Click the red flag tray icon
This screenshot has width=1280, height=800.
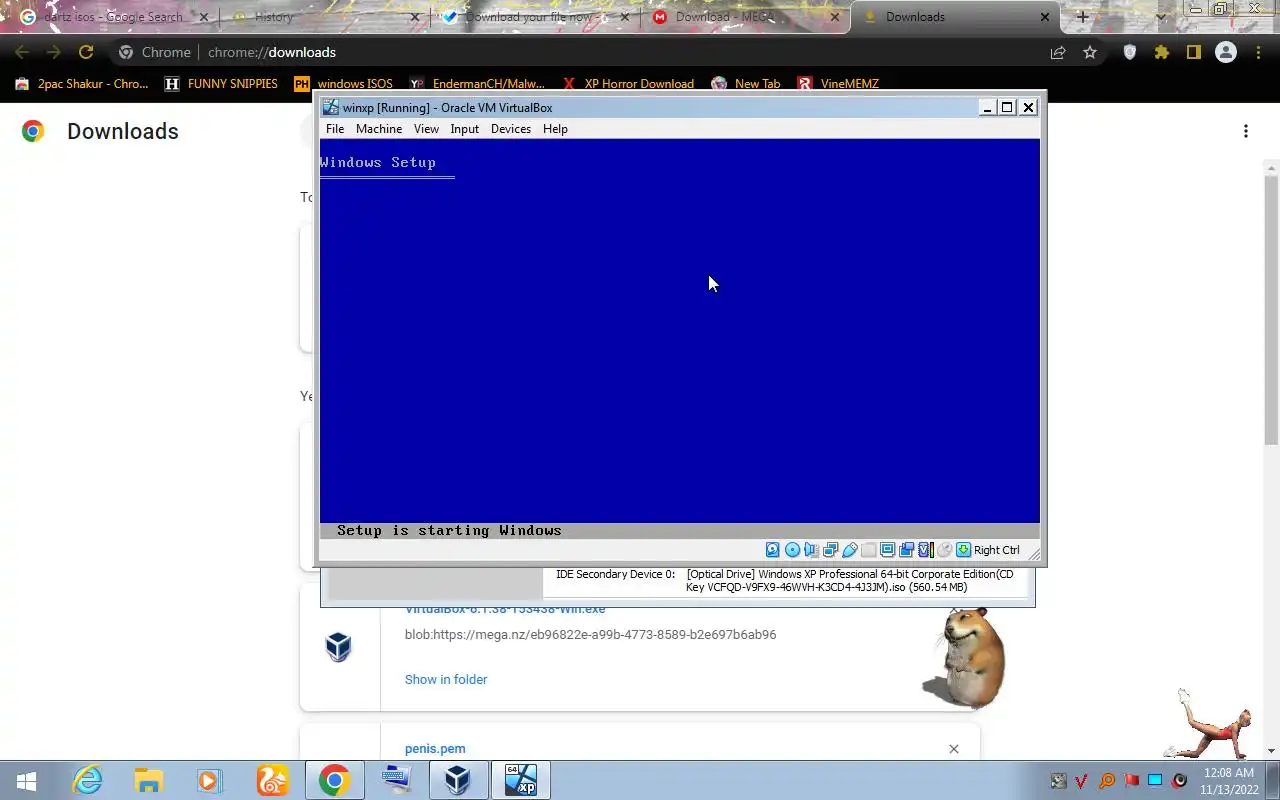click(x=1131, y=781)
